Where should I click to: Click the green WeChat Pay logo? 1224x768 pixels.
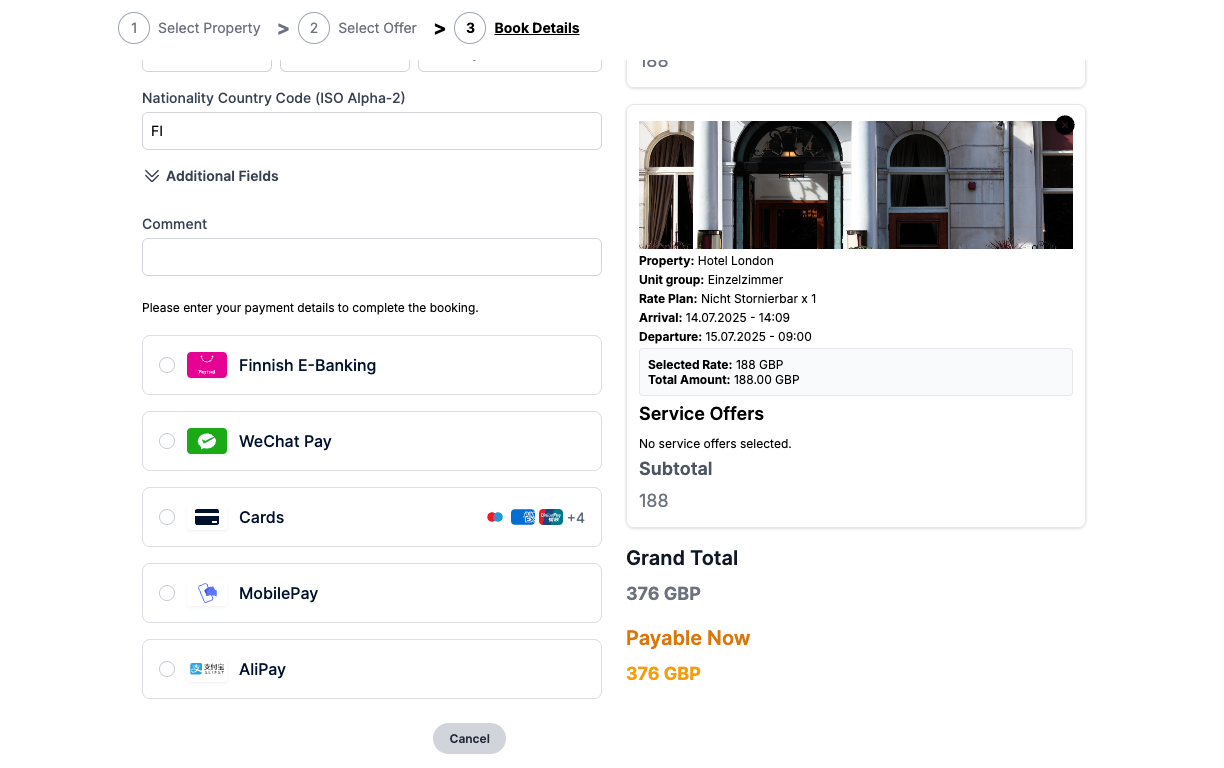point(207,441)
